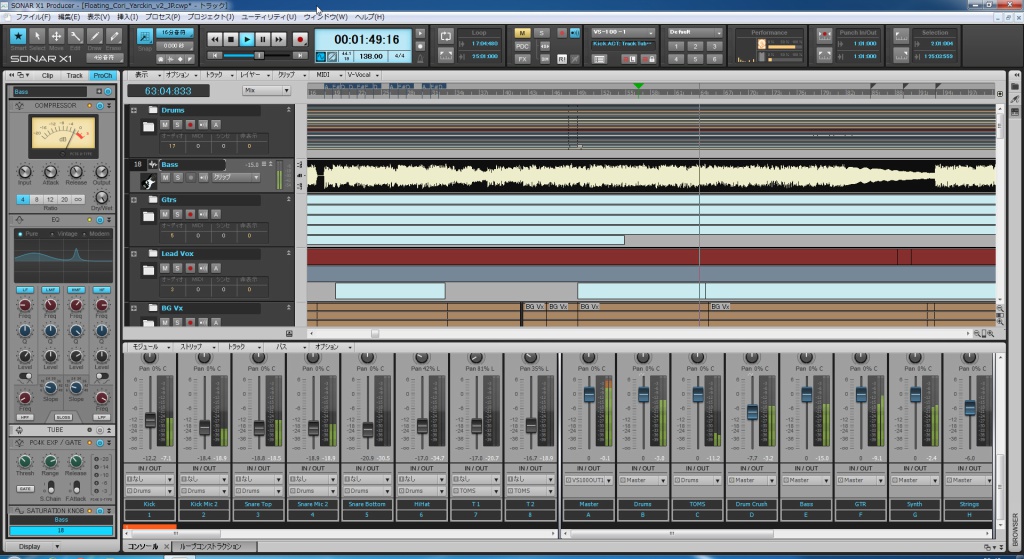Enable input echo on Bass track
The image size is (1024, 559).
[203, 177]
